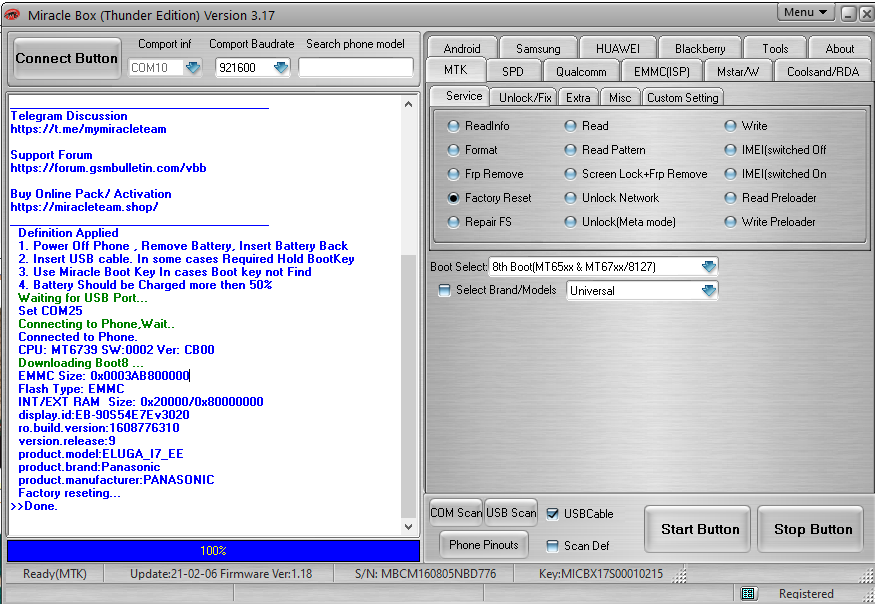This screenshot has width=875, height=604.
Task: Click the Telegram link t.me/mymiracleteam
Action: coord(88,129)
